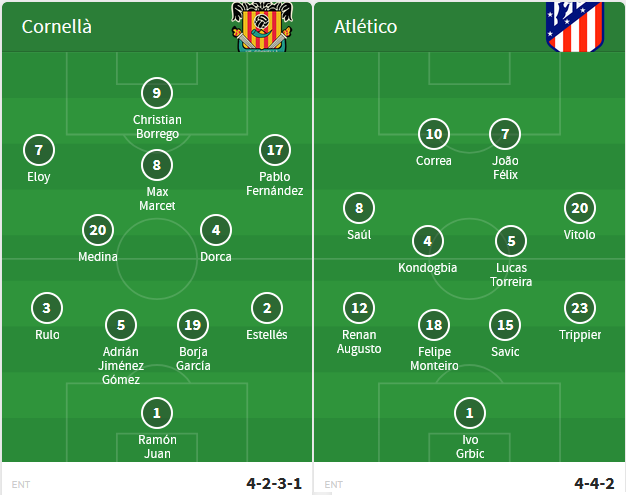Open the Atlético team name heading
This screenshot has height=495, width=627.
(365, 27)
